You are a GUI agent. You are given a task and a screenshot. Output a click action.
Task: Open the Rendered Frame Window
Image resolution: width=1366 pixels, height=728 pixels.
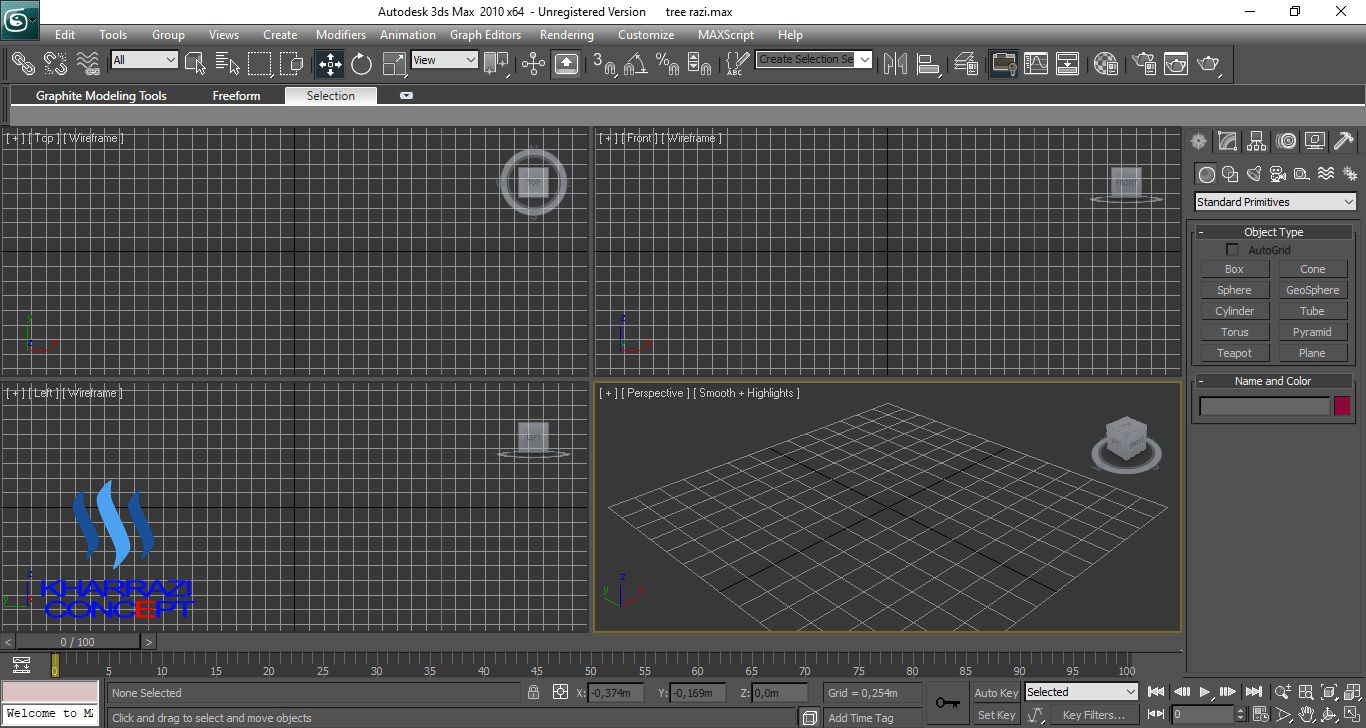(1176, 64)
